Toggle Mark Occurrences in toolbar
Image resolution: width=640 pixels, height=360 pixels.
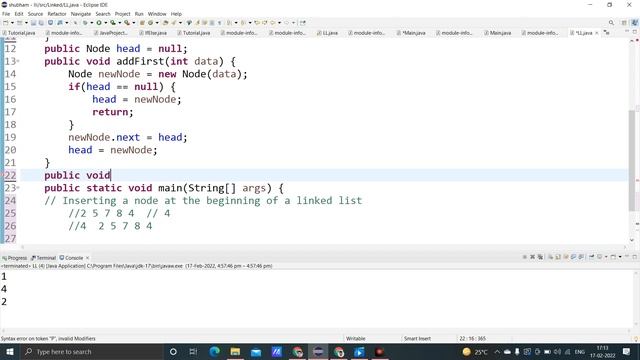(x=197, y=23)
